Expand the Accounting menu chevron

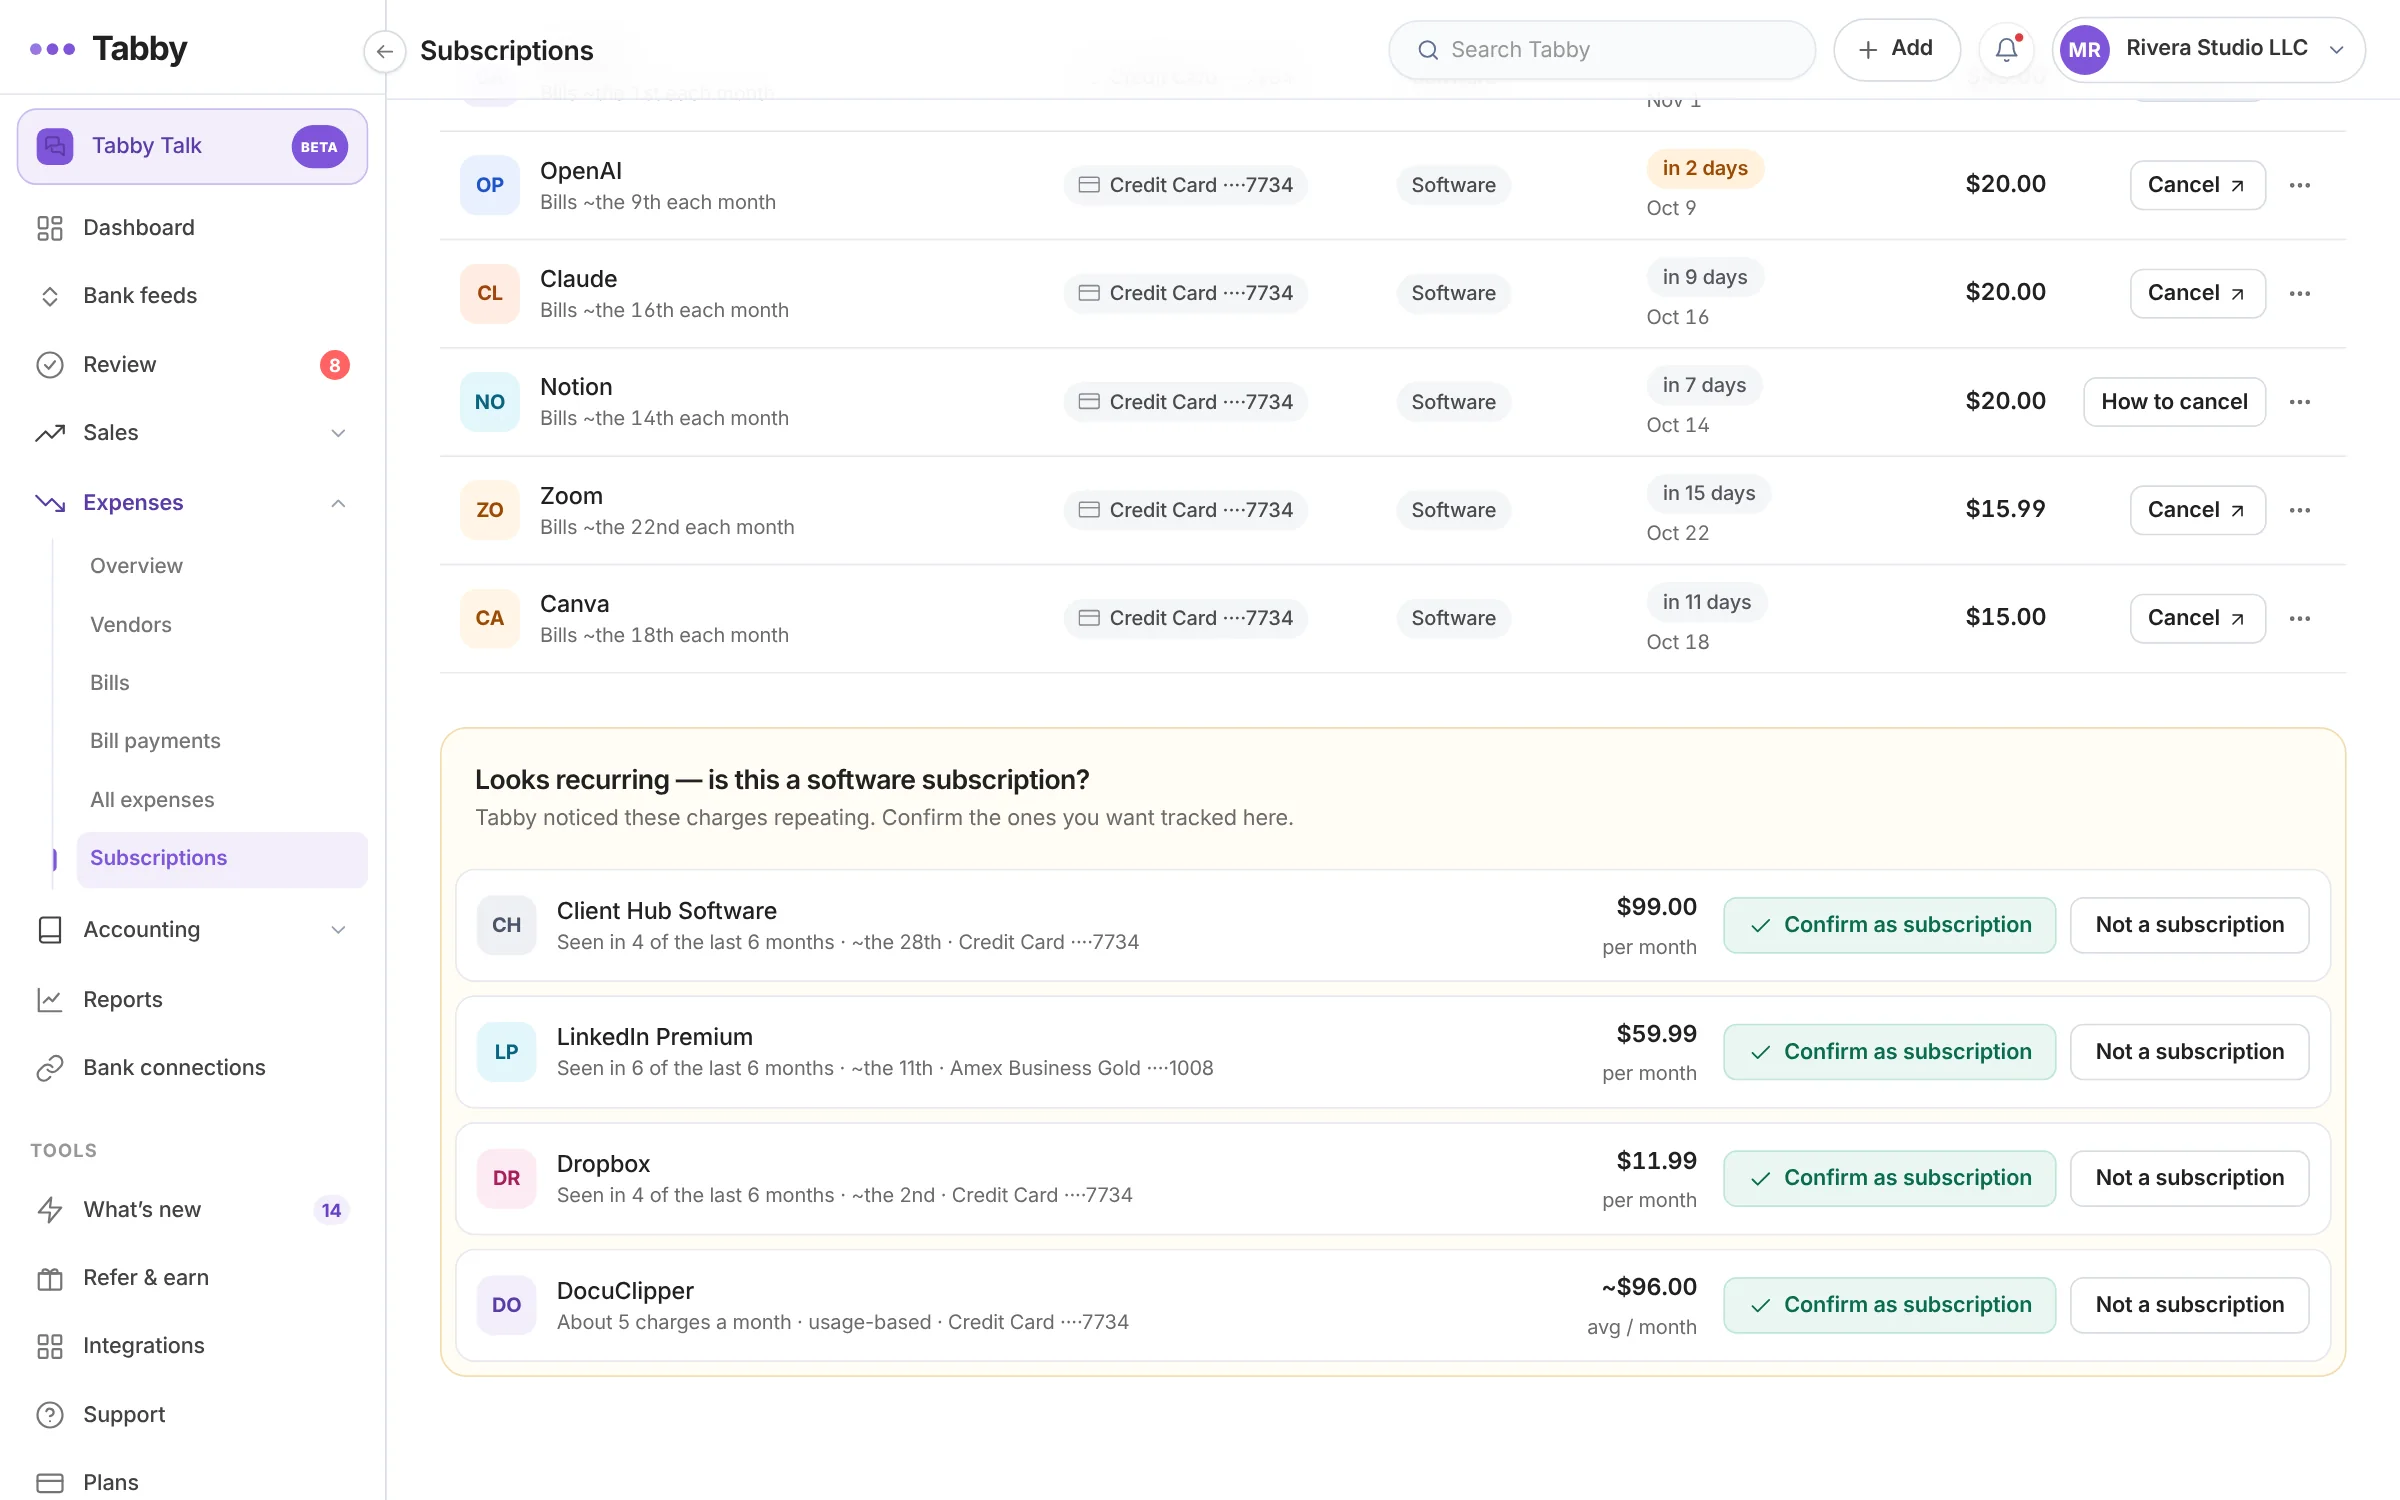338,930
